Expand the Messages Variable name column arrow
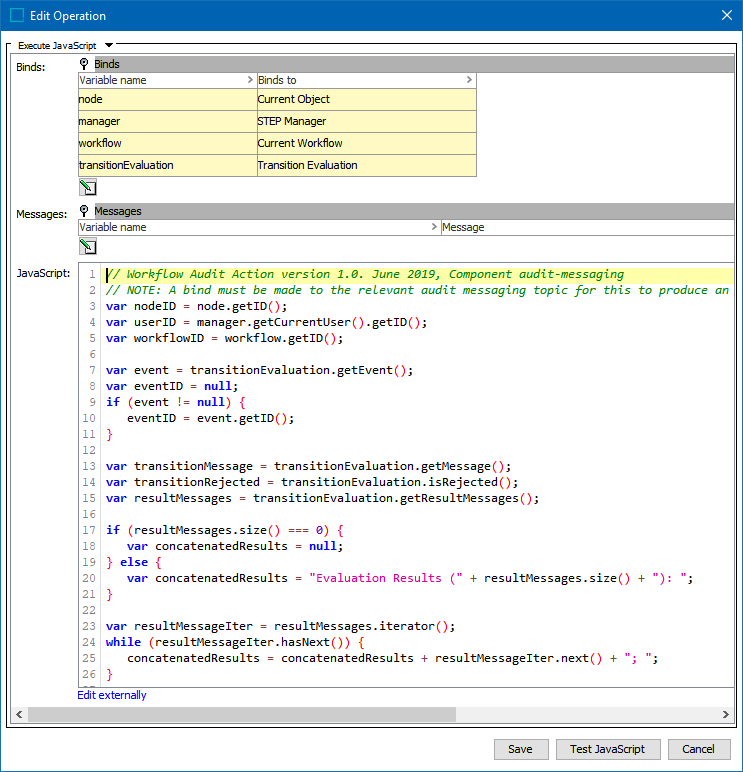 pyautogui.click(x=434, y=227)
